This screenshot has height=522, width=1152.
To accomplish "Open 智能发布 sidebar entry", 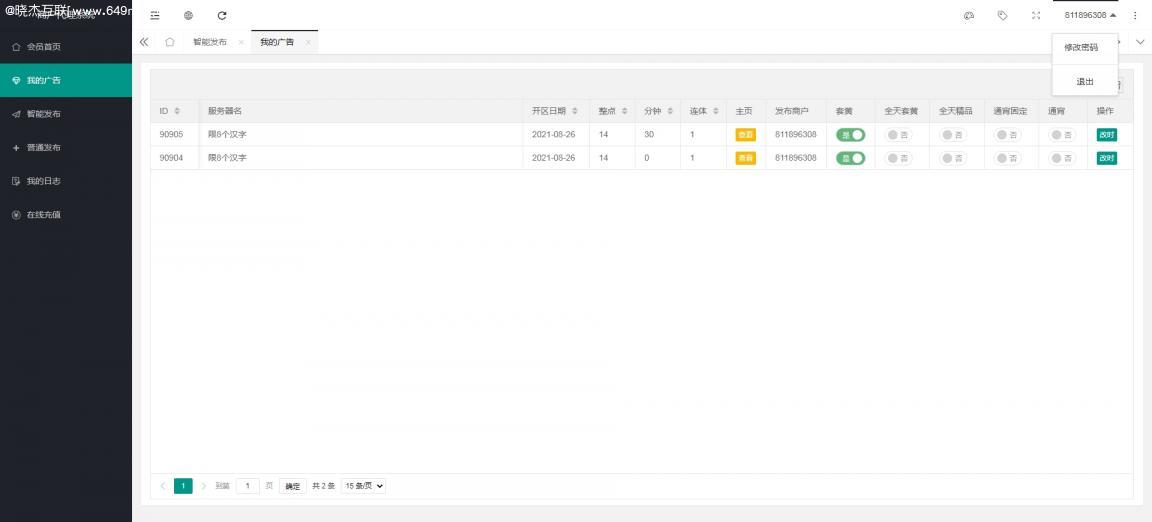I will (x=66, y=114).
